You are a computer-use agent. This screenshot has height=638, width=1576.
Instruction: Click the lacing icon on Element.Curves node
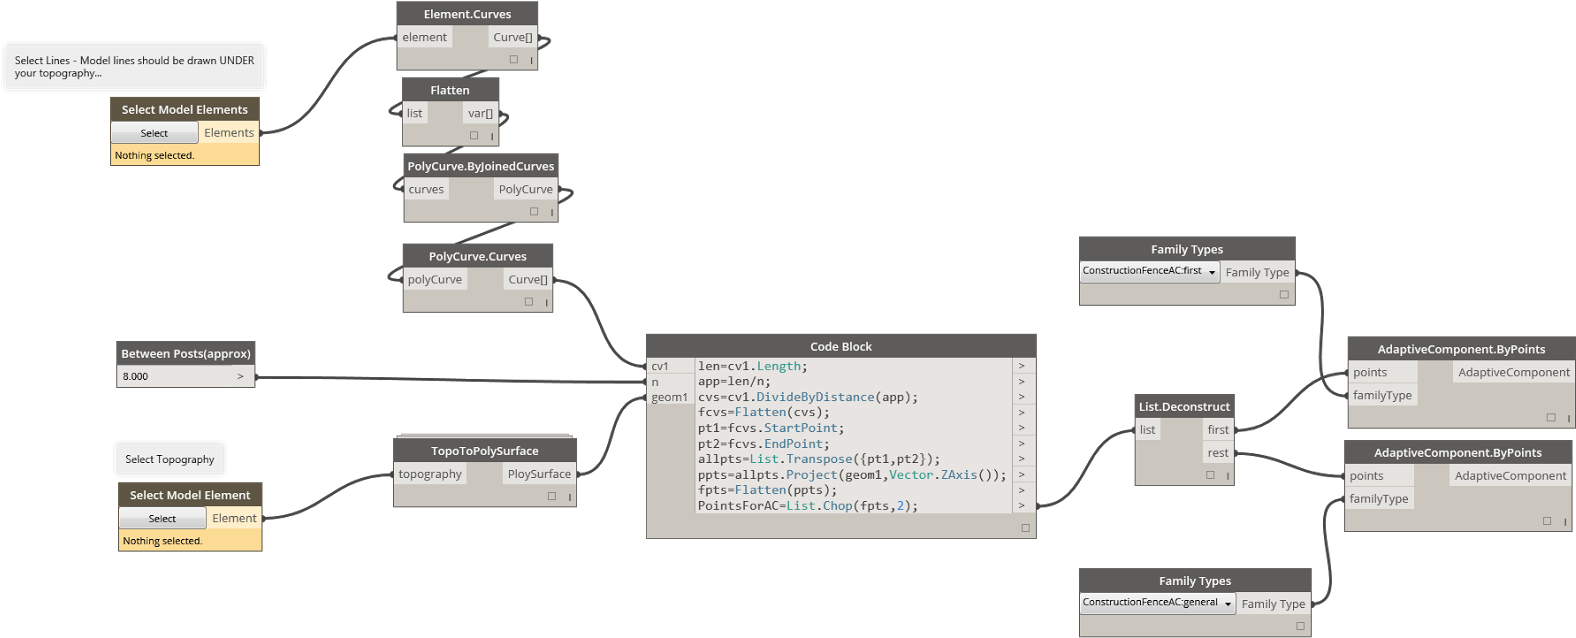pyautogui.click(x=531, y=60)
